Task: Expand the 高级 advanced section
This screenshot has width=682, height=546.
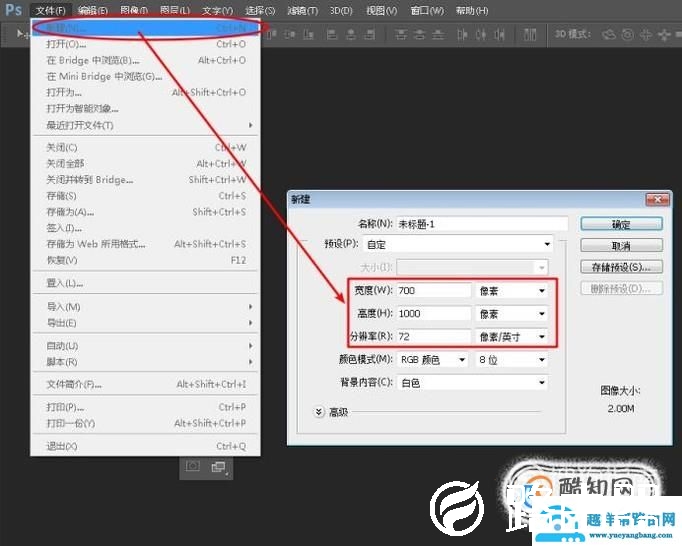Action: 319,412
